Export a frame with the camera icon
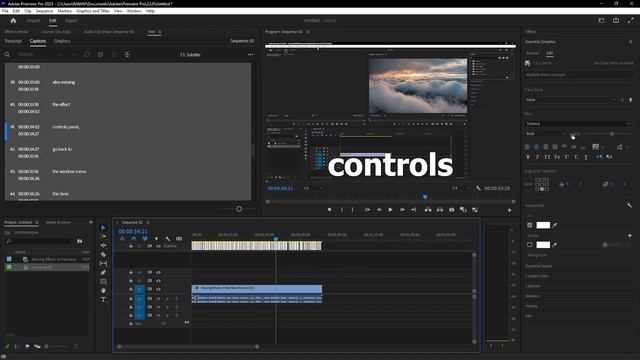 pyautogui.click(x=451, y=210)
